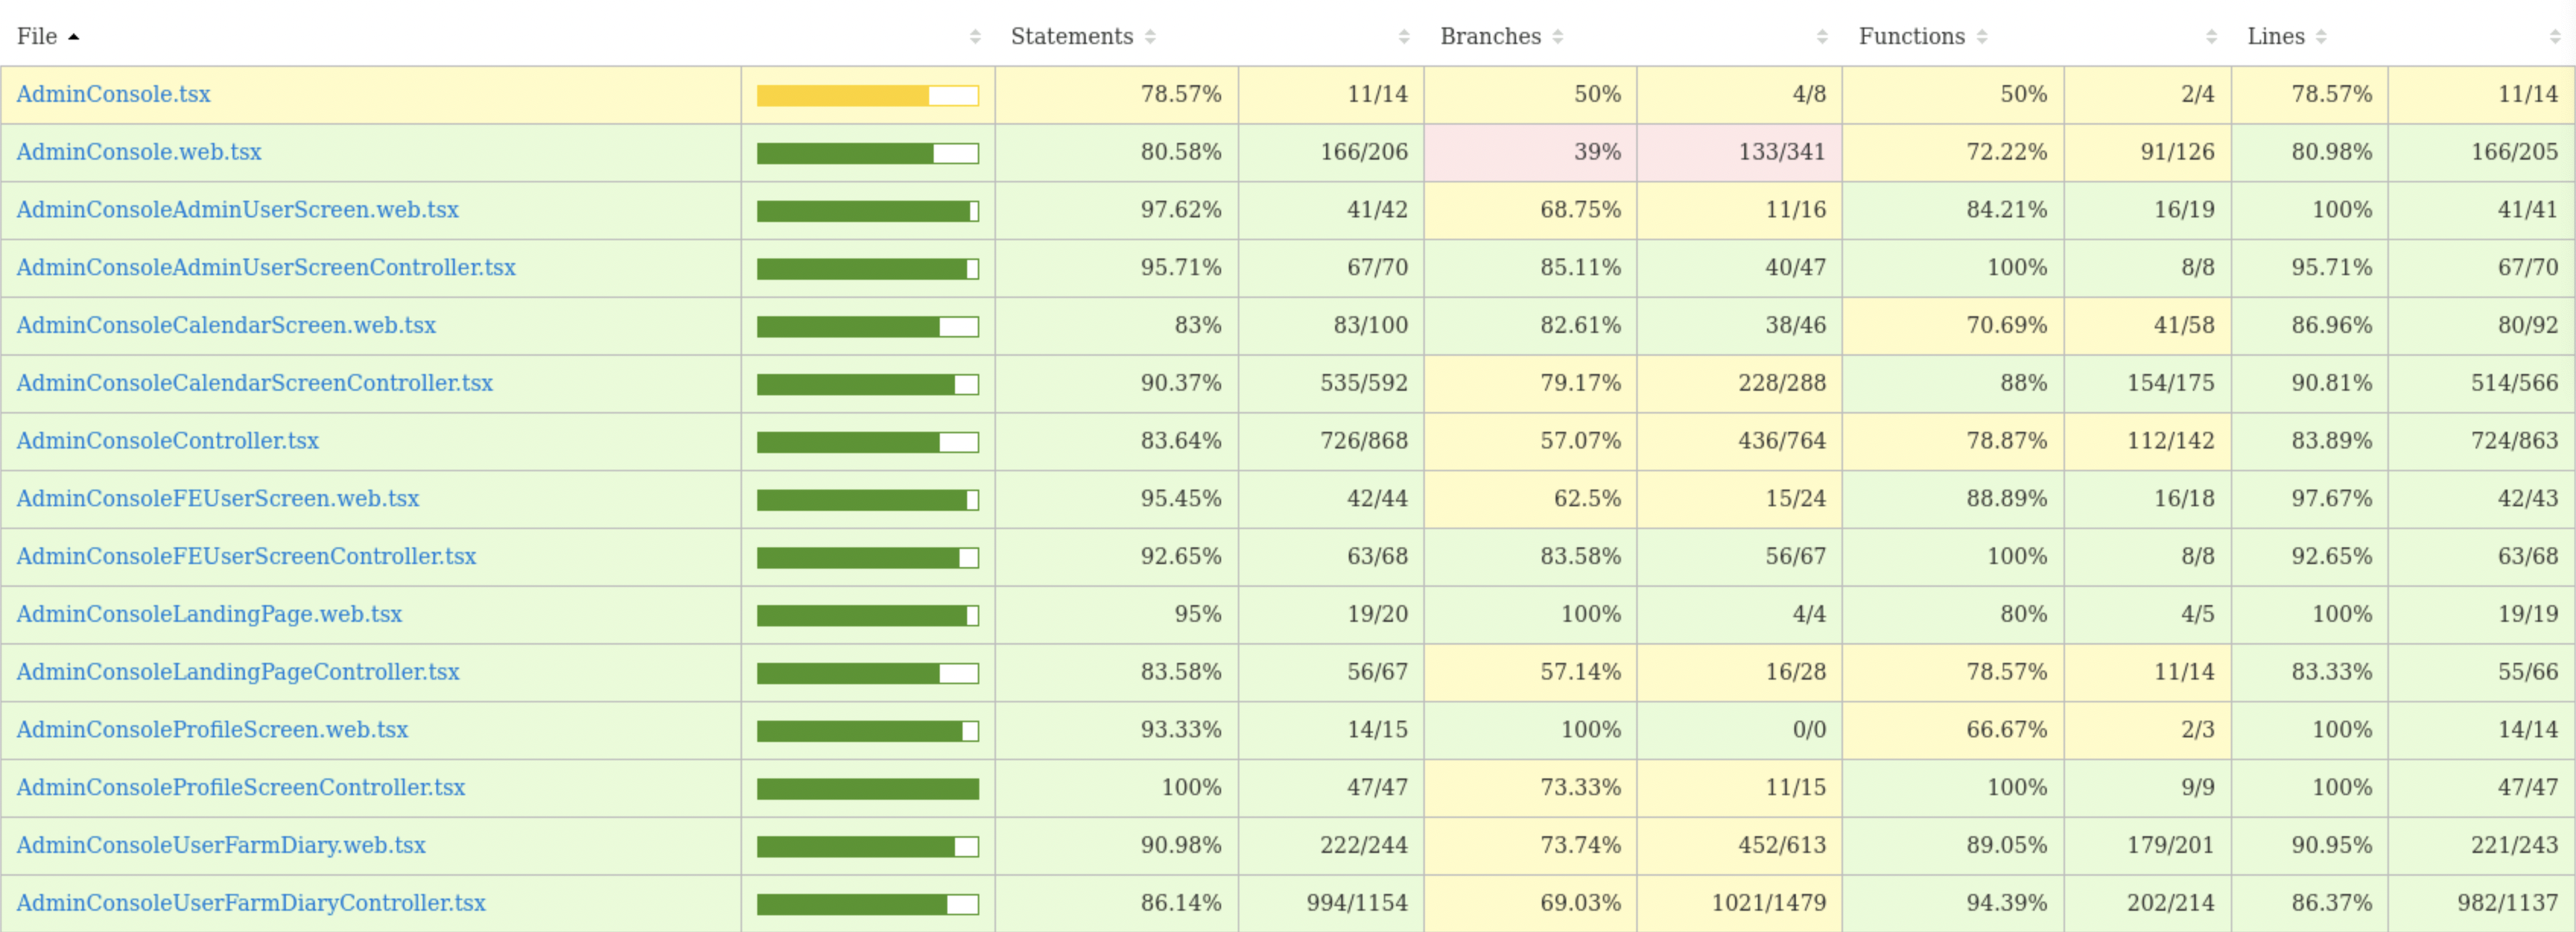Open AdminConsoleLandingPage.web.tsx link
2576x932 pixels.
coord(208,614)
